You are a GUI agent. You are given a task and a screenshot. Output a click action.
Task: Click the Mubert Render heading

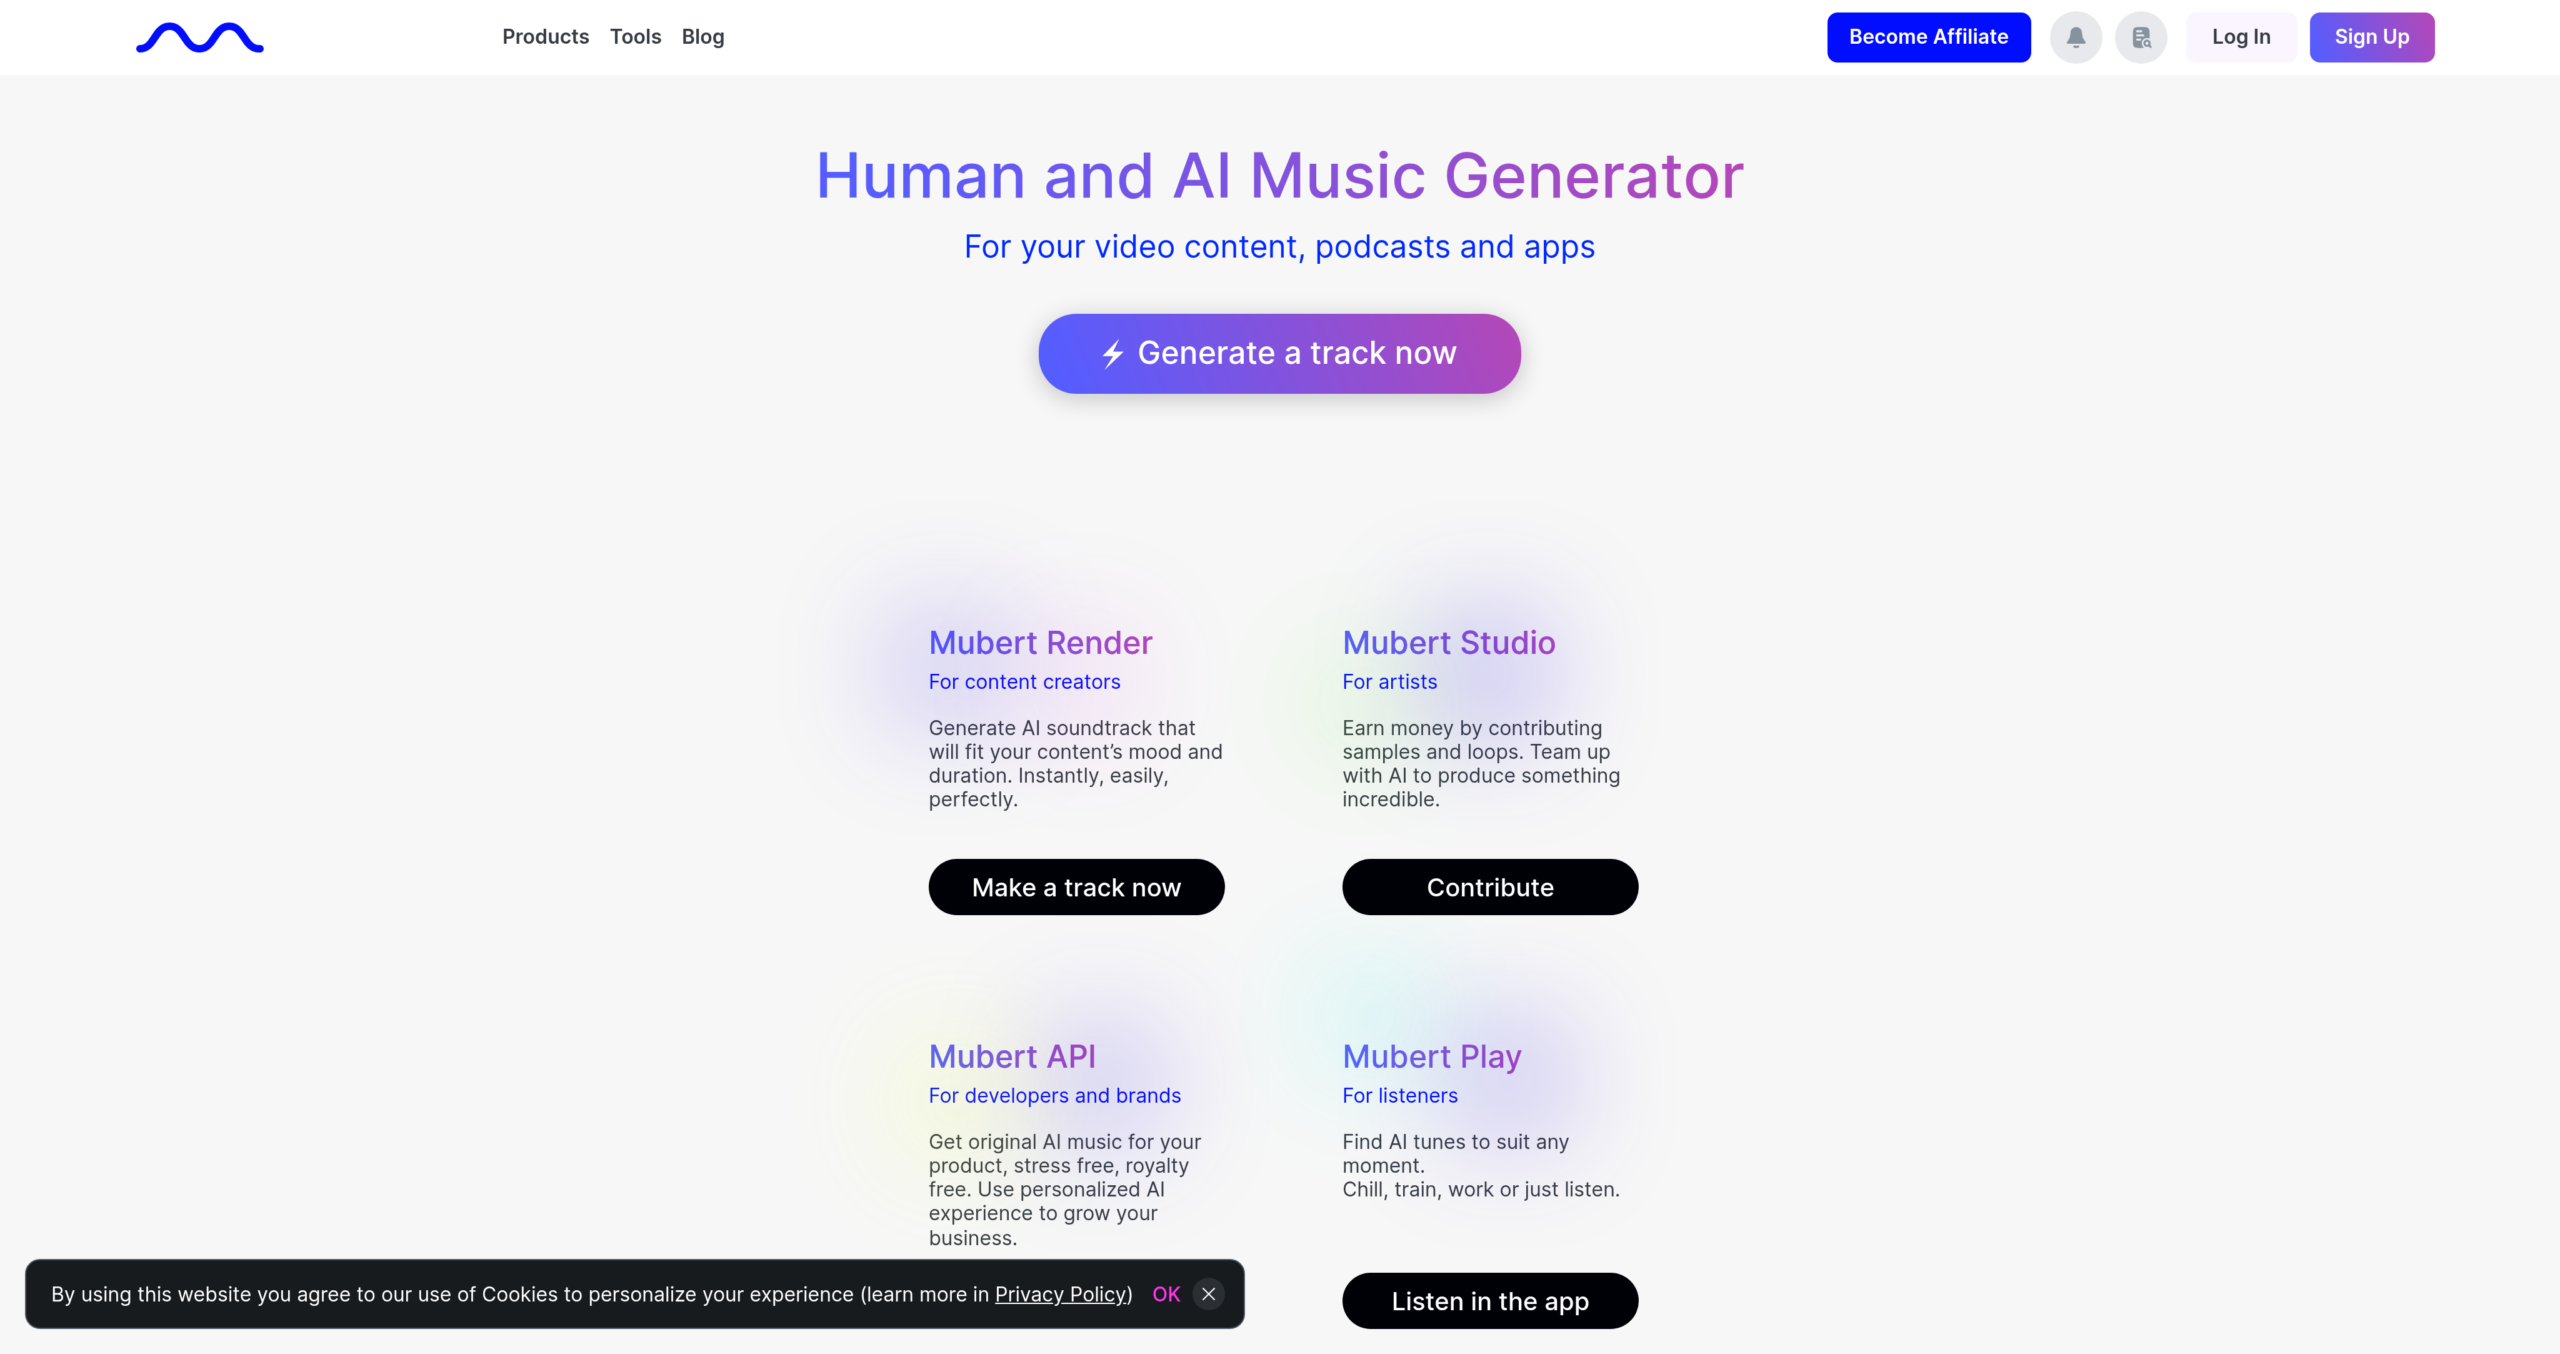click(x=1040, y=643)
